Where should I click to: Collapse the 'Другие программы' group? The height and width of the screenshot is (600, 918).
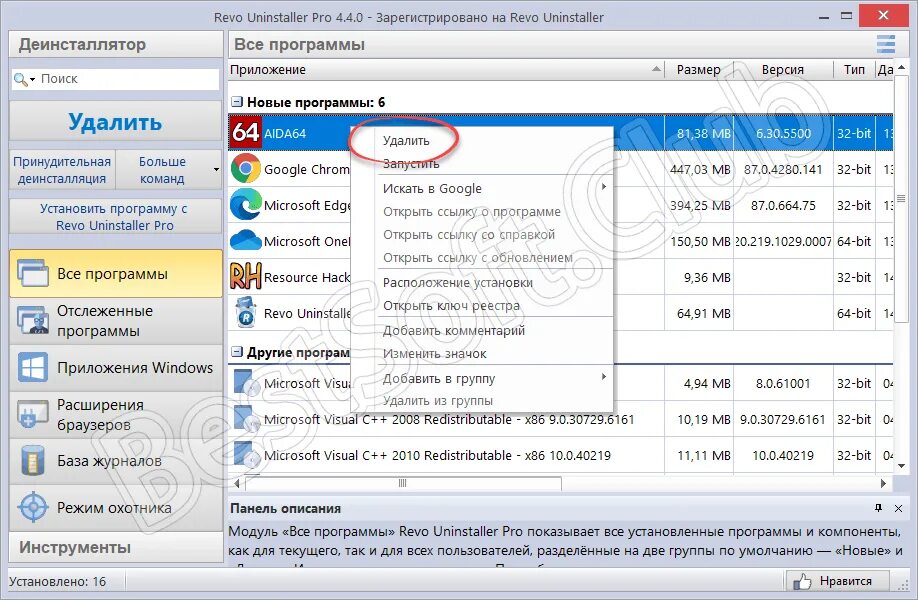[237, 352]
